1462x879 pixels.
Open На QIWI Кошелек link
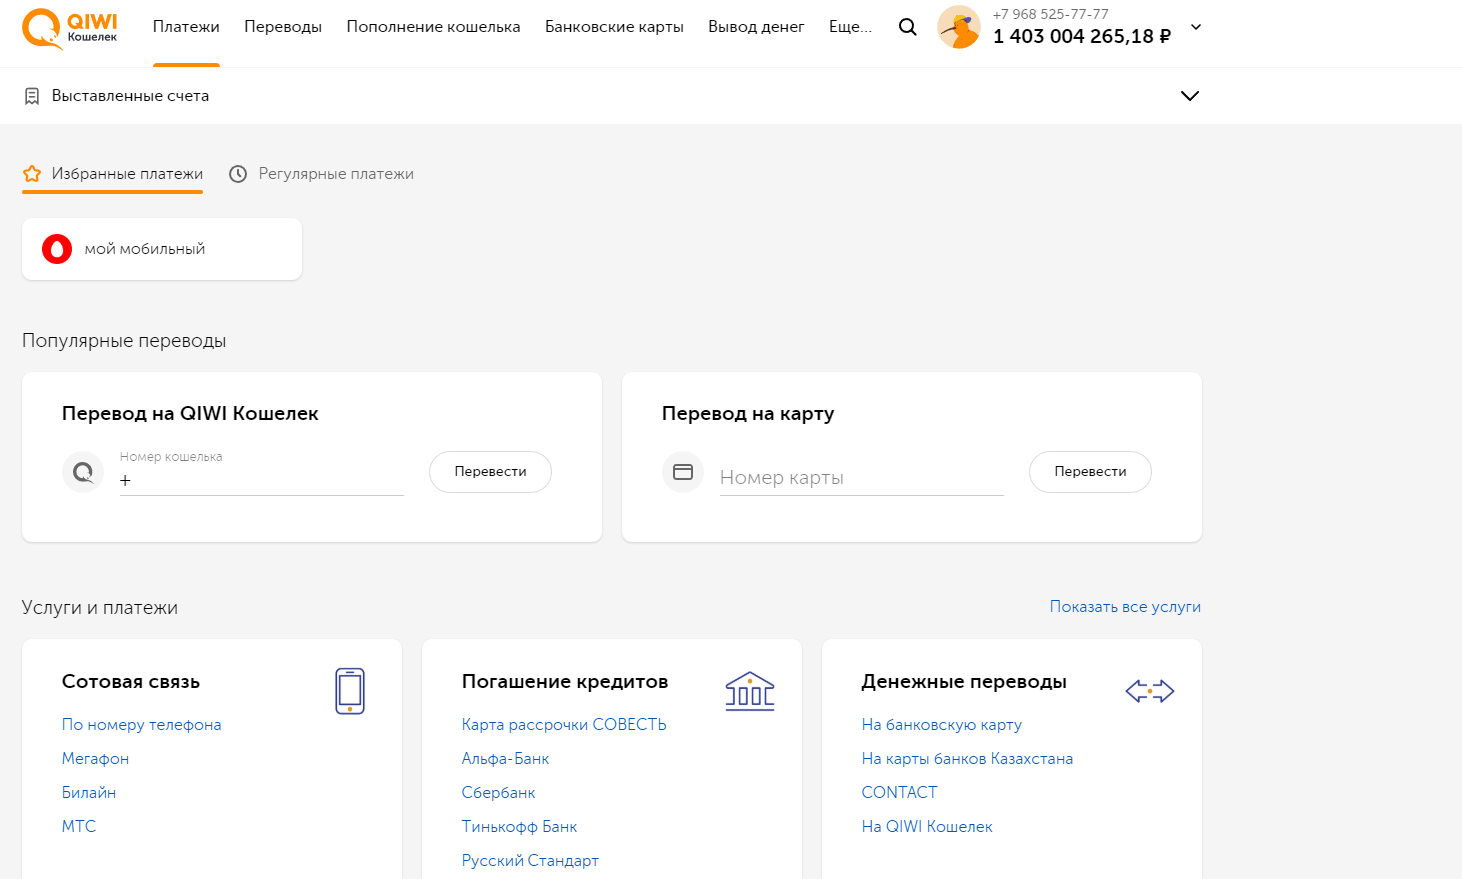(927, 827)
